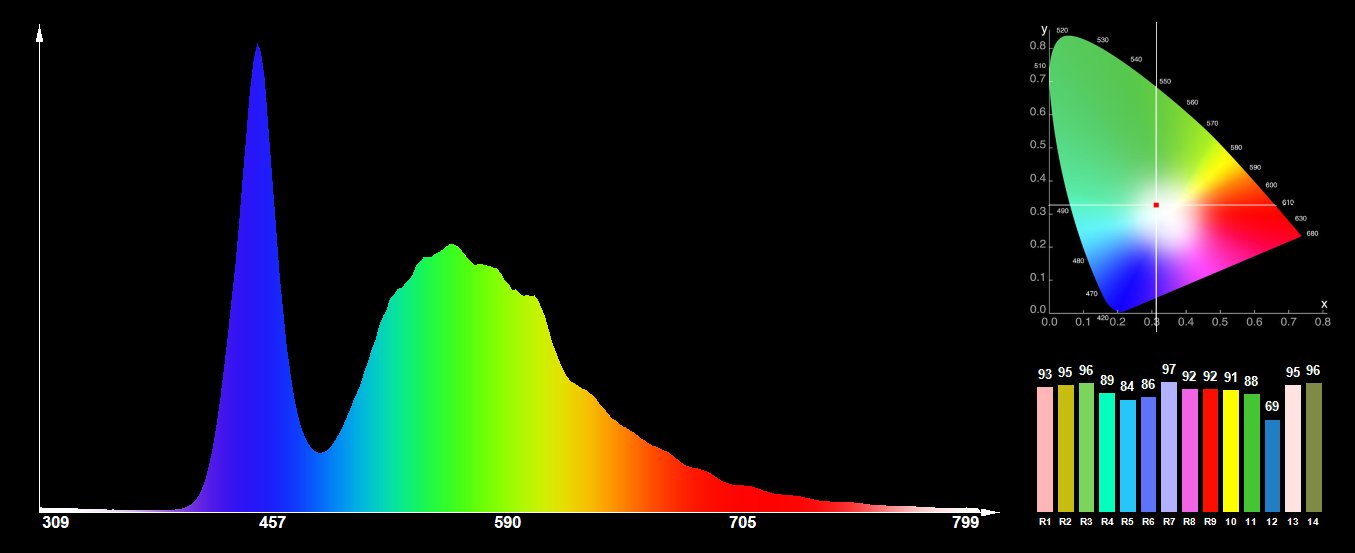Select the red R9 bar
Screen dimensions: 1355x553
1210,450
